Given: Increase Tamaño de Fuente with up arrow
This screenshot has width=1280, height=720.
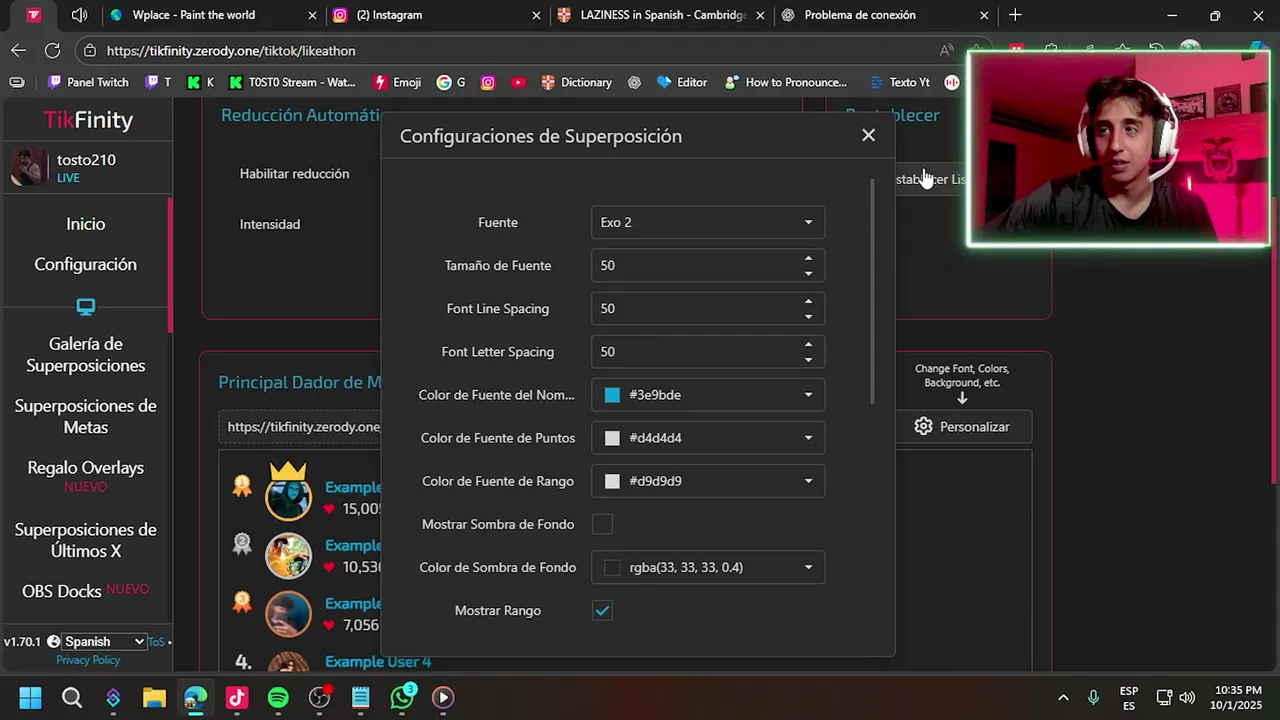Looking at the screenshot, I should pos(808,258).
